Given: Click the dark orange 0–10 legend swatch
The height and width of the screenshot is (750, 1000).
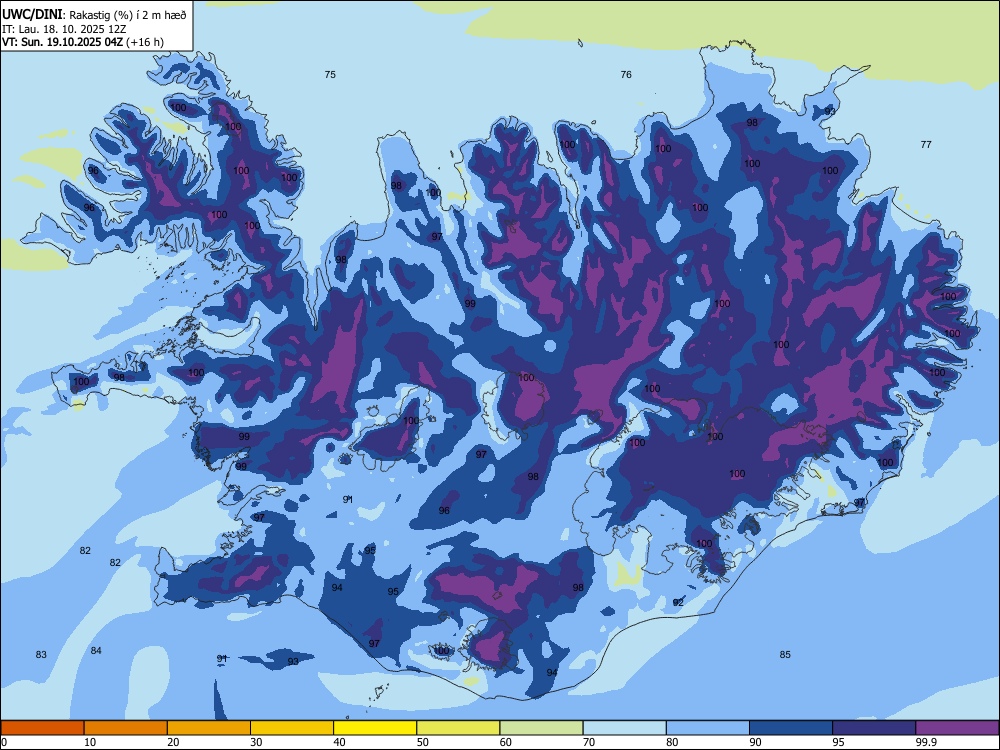Looking at the screenshot, I should click(42, 728).
